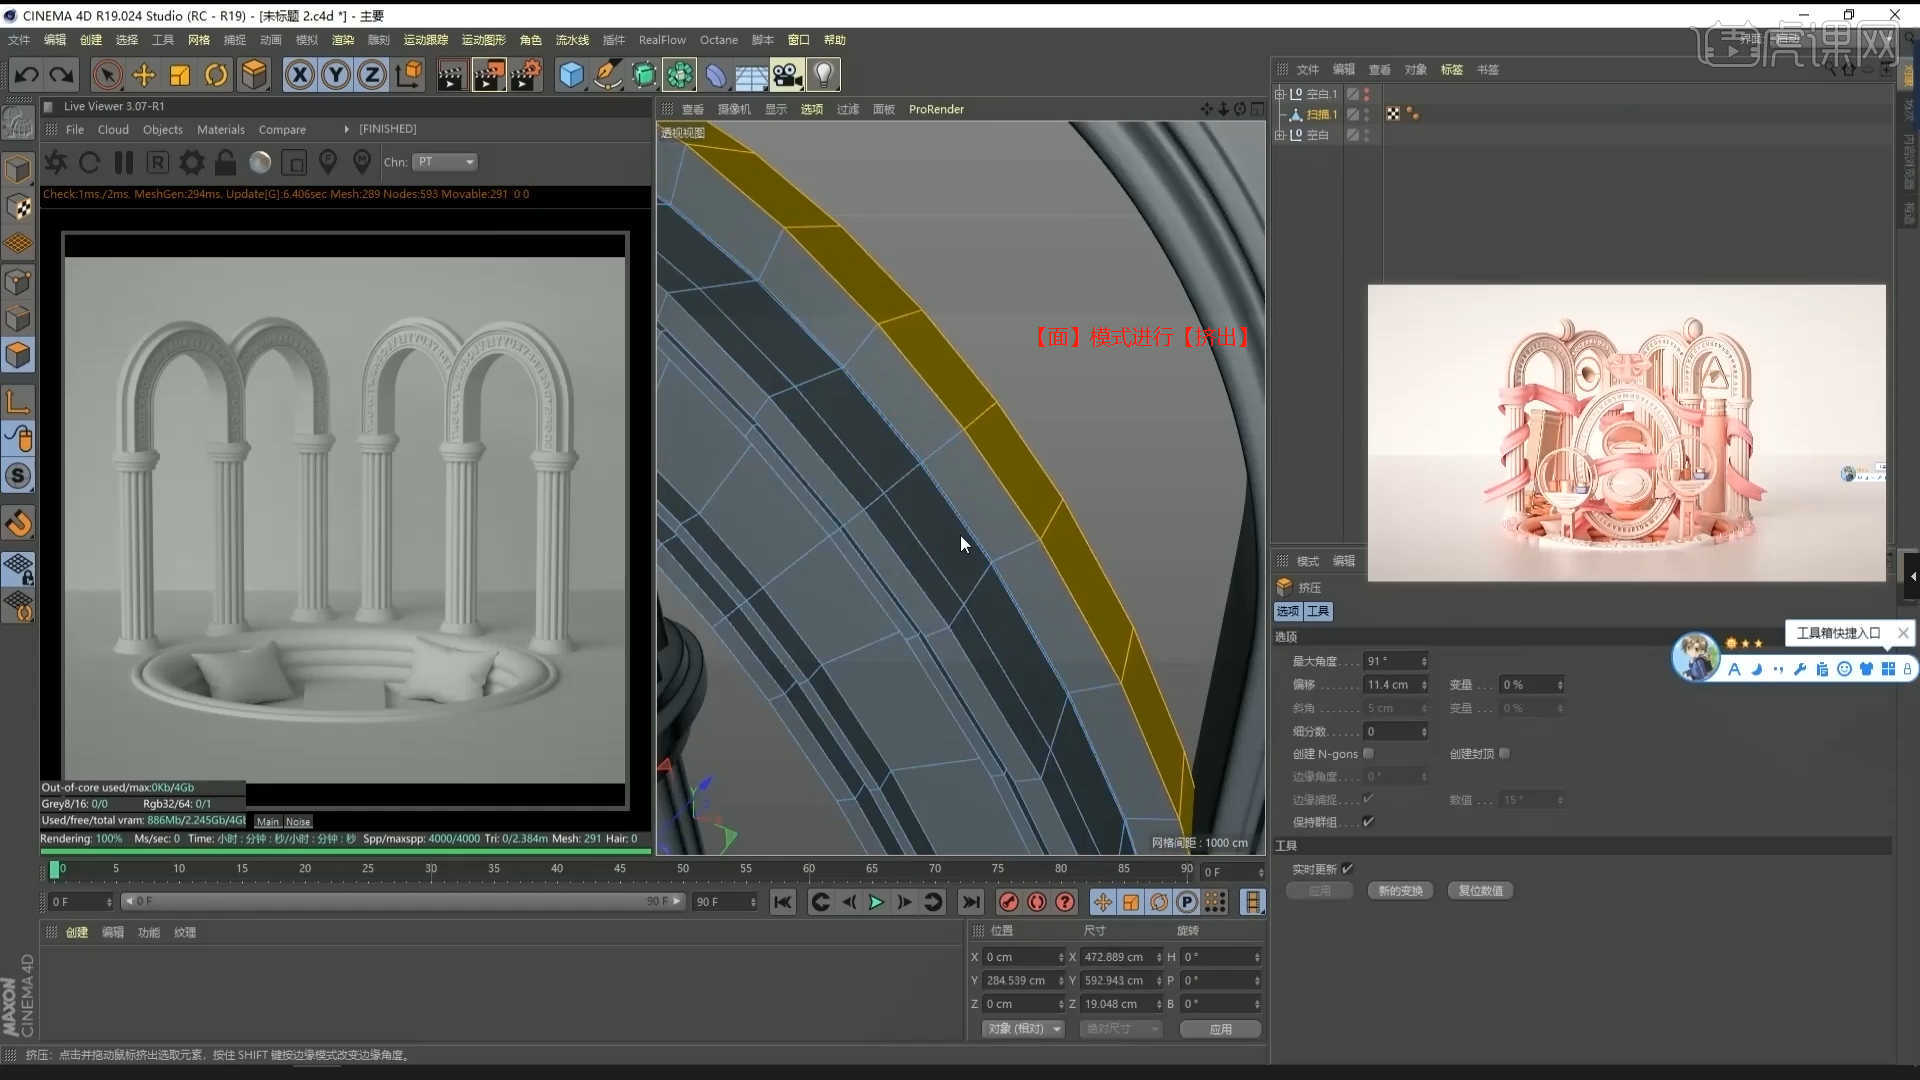
Task: Add a Cube primitive object
Action: 571,75
